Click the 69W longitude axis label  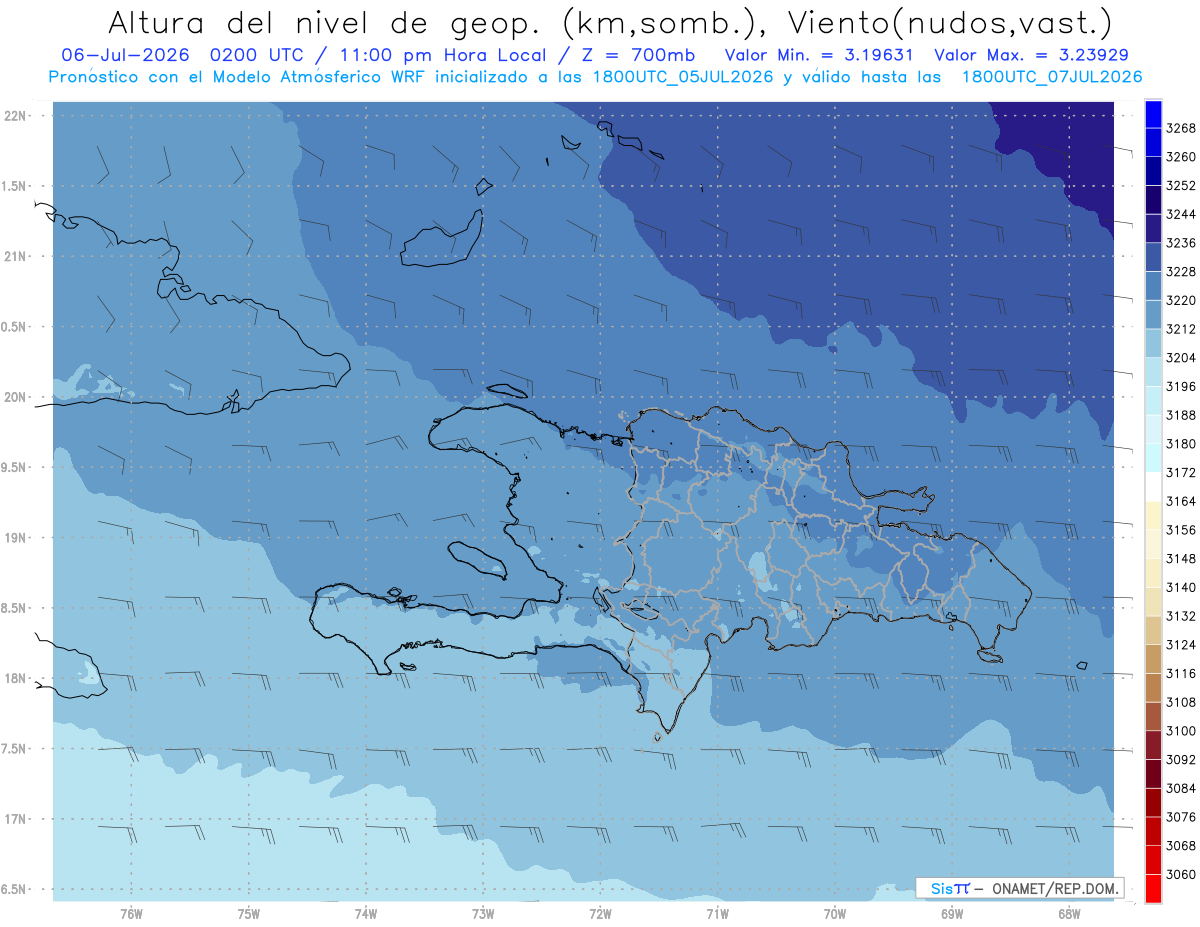pos(952,914)
